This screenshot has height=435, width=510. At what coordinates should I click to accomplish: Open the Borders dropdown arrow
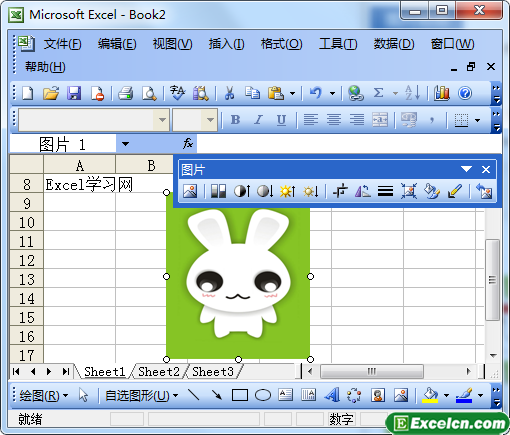(x=478, y=120)
